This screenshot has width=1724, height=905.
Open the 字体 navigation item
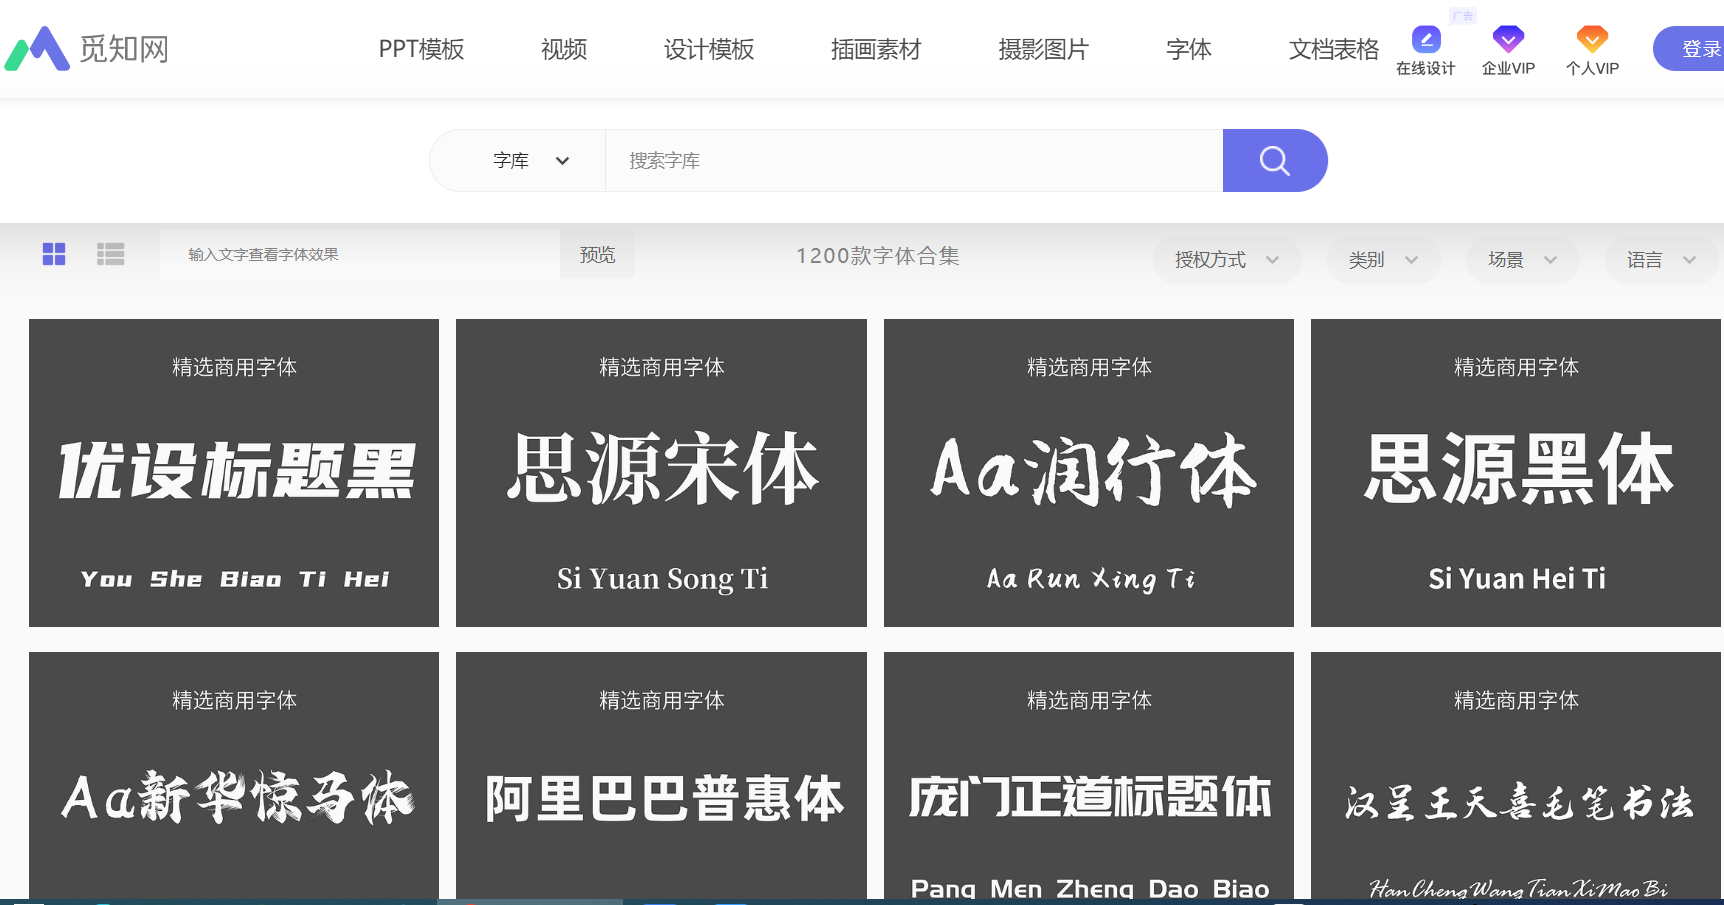pyautogui.click(x=1188, y=49)
